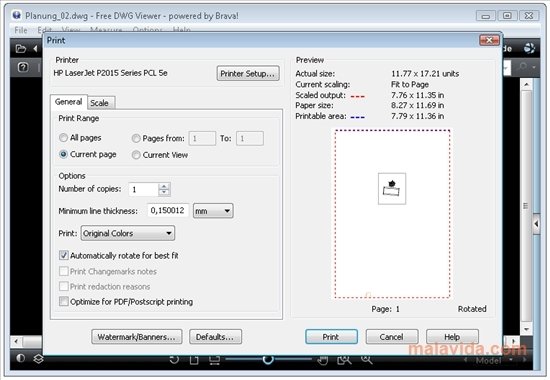Click the vertical scrollbar up arrow
The height and width of the screenshot is (380, 550).
pyautogui.click(x=526, y=84)
